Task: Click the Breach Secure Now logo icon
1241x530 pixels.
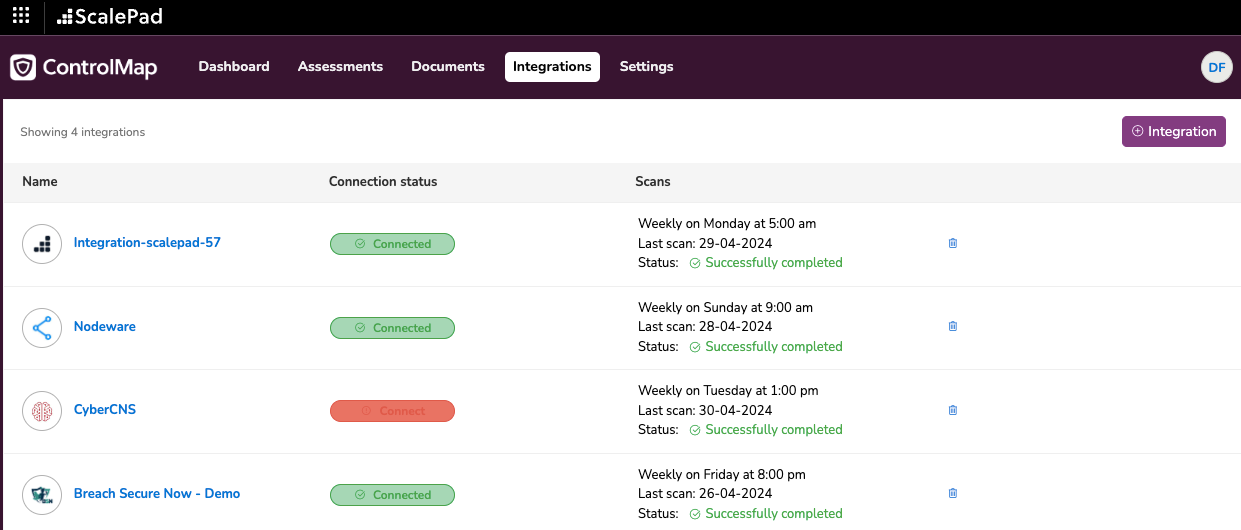Action: click(42, 494)
